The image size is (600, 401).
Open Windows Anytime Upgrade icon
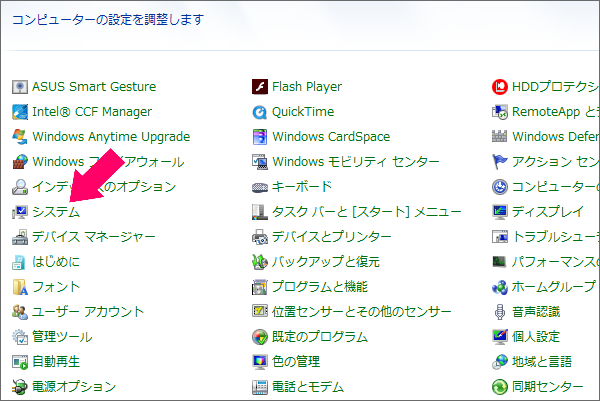coord(20,137)
